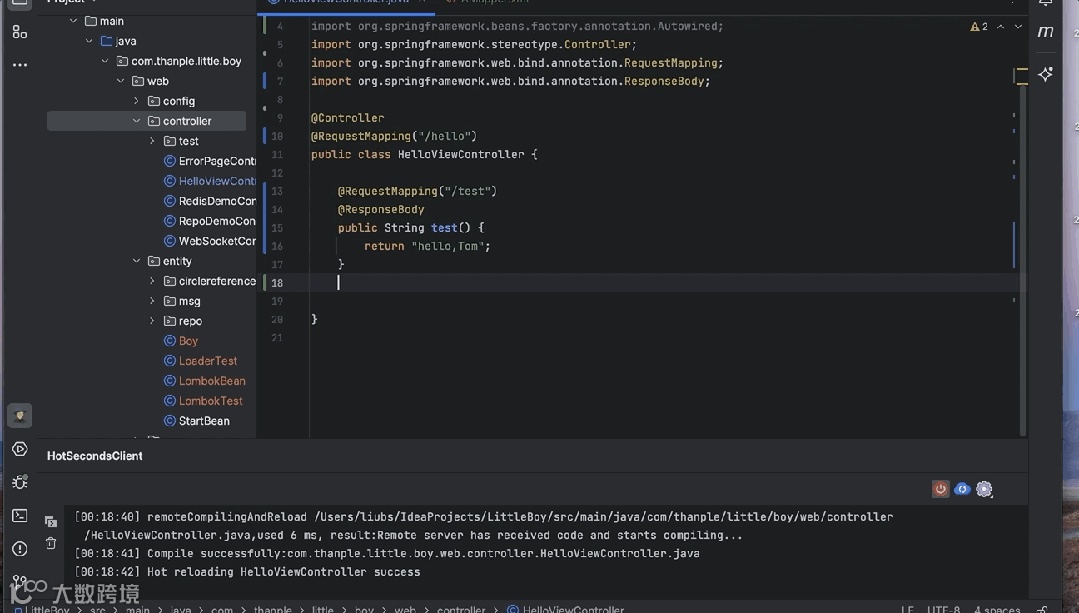The image size is (1079, 613).
Task: Open the Problems tool window icon
Action: tap(19, 548)
